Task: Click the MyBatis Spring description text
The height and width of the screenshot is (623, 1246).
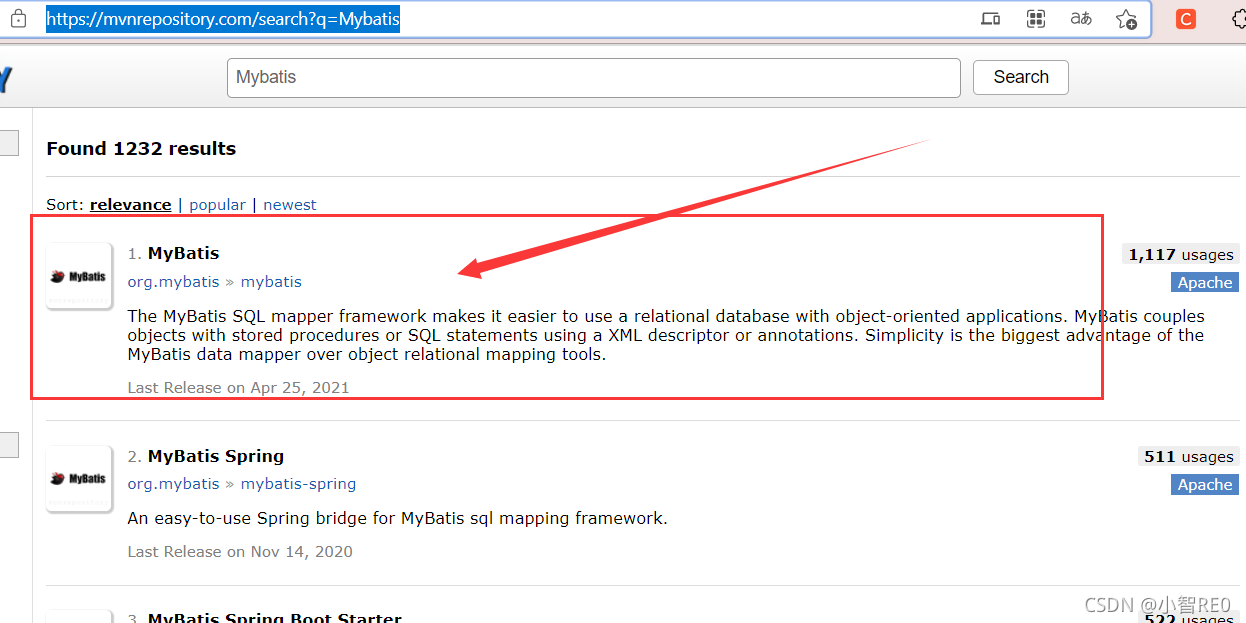Action: (397, 518)
